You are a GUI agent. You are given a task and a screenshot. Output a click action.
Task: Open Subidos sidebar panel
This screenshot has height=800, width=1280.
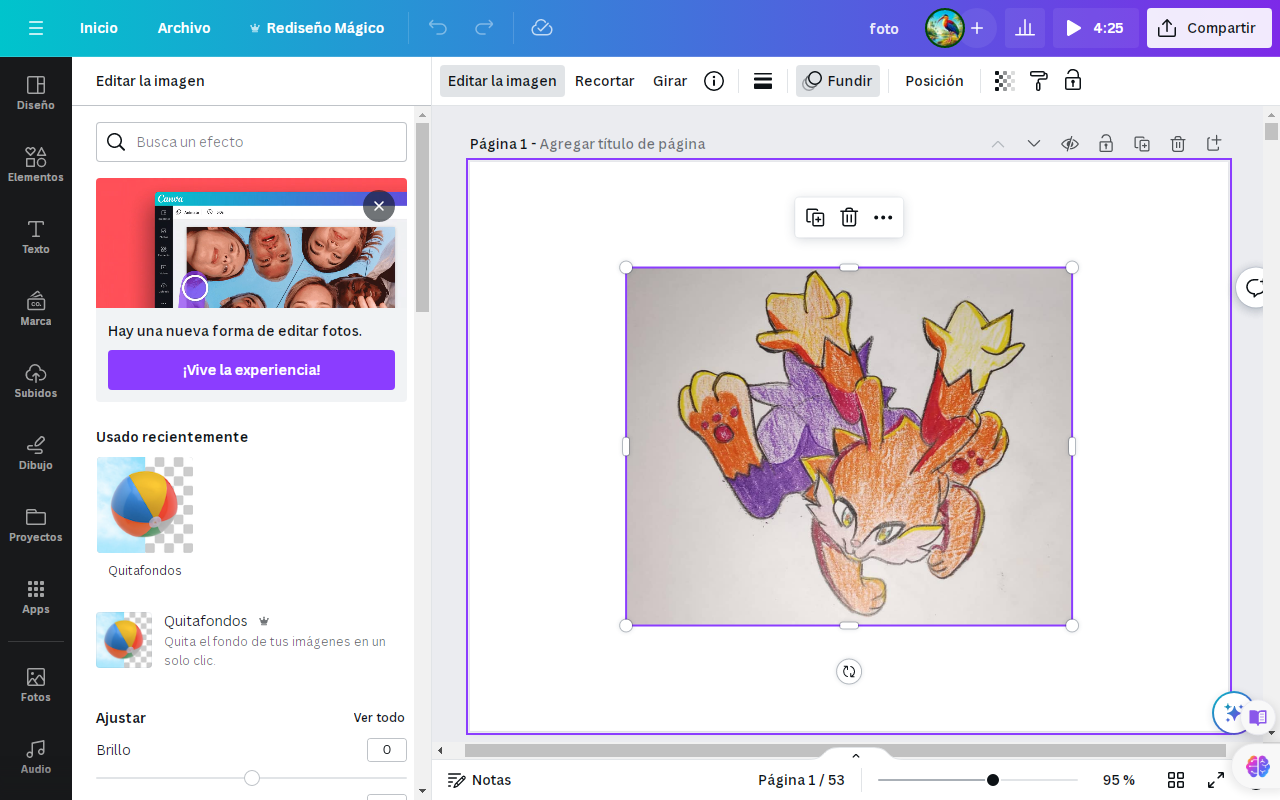(36, 380)
